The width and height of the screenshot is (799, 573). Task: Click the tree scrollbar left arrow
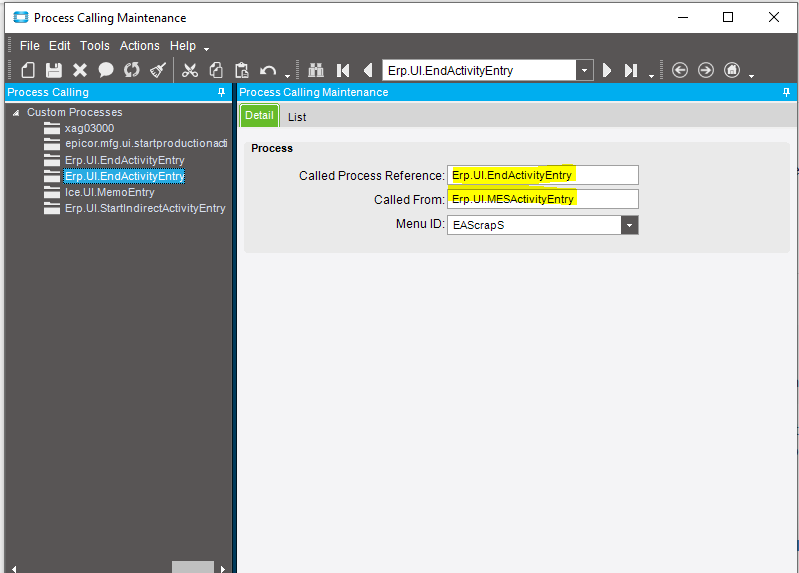pos(14,569)
